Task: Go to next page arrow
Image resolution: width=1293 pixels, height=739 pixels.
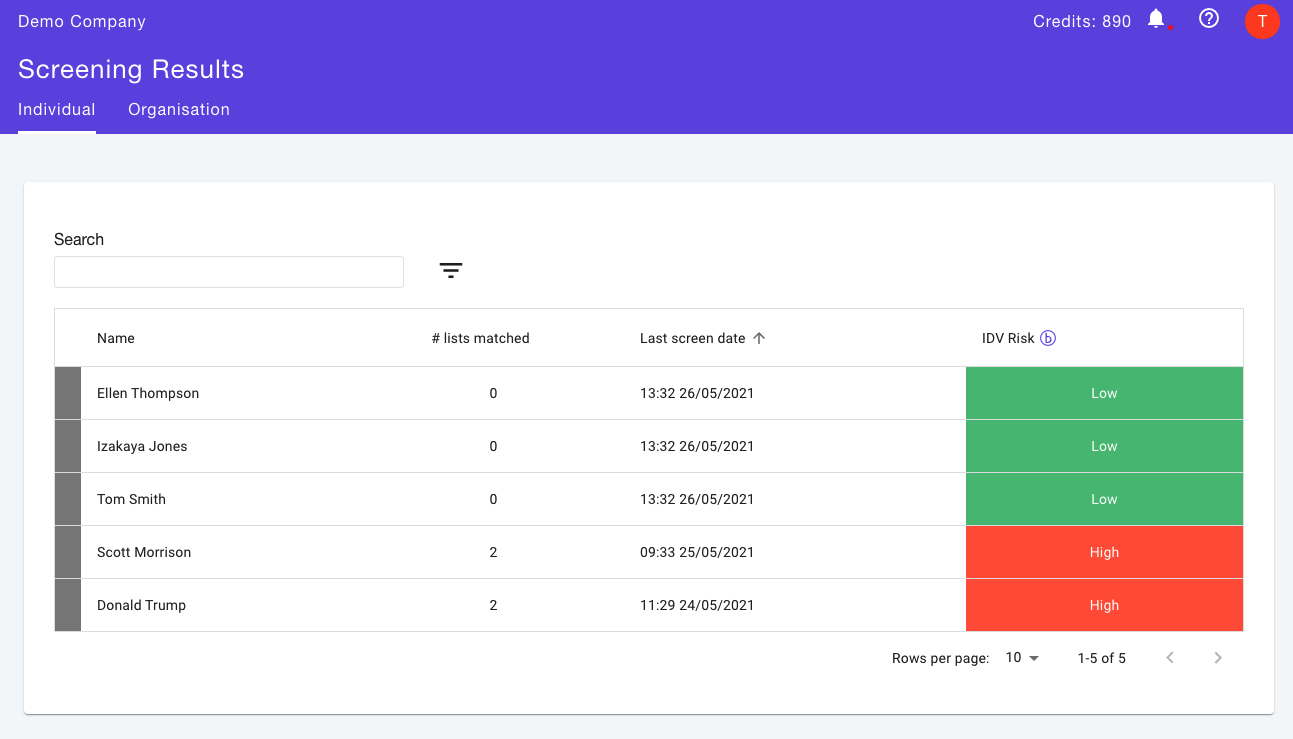Action: (x=1218, y=658)
